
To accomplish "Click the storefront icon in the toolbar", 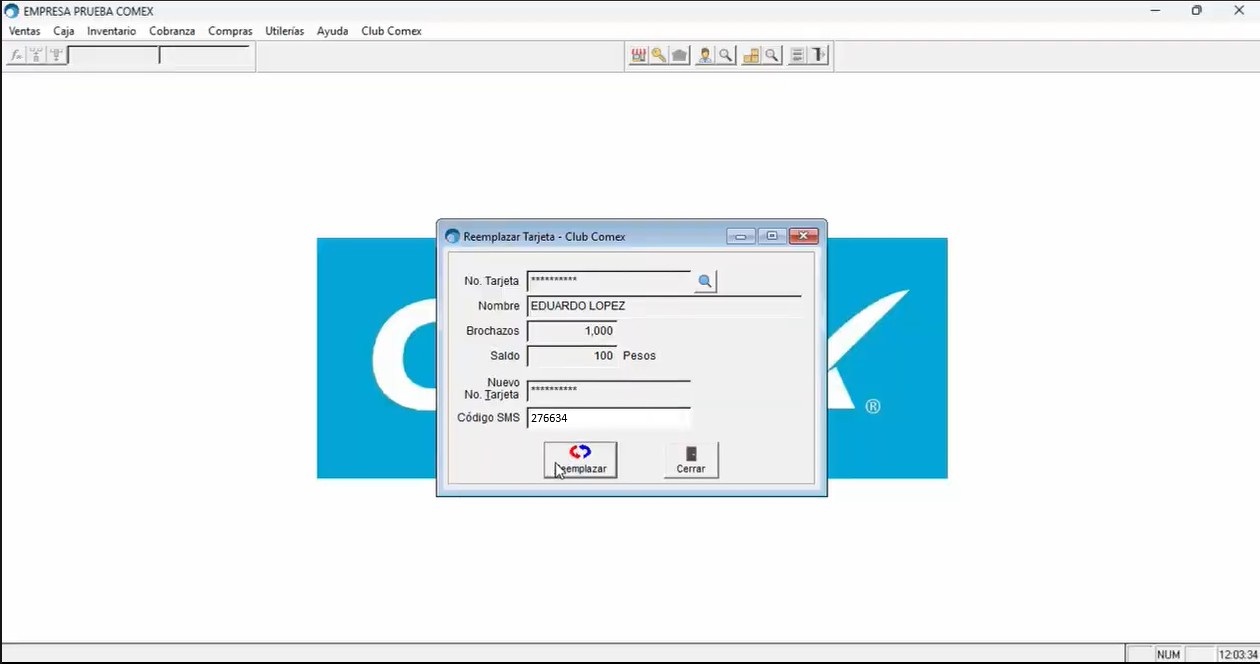I will (x=638, y=56).
